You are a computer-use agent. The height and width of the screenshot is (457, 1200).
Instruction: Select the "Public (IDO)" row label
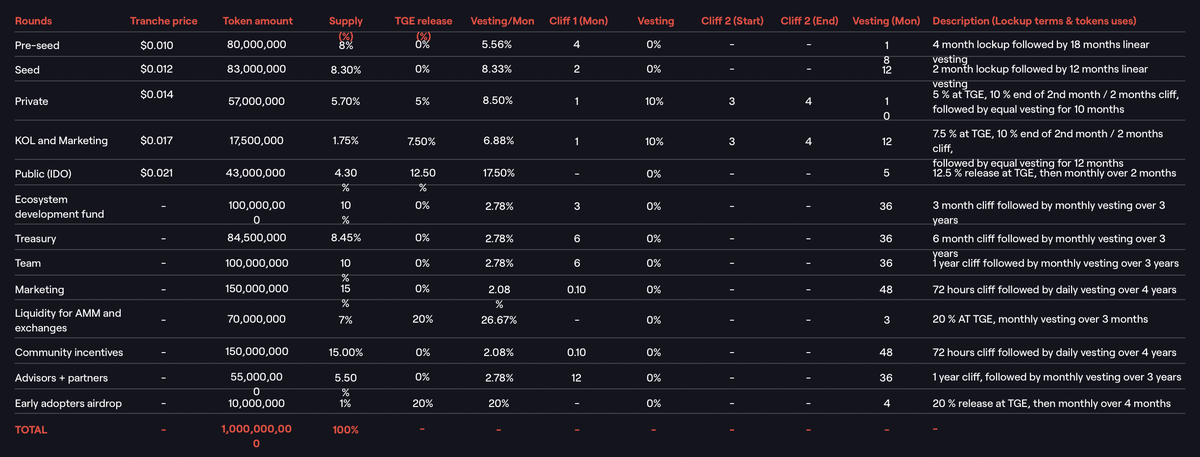click(x=44, y=173)
